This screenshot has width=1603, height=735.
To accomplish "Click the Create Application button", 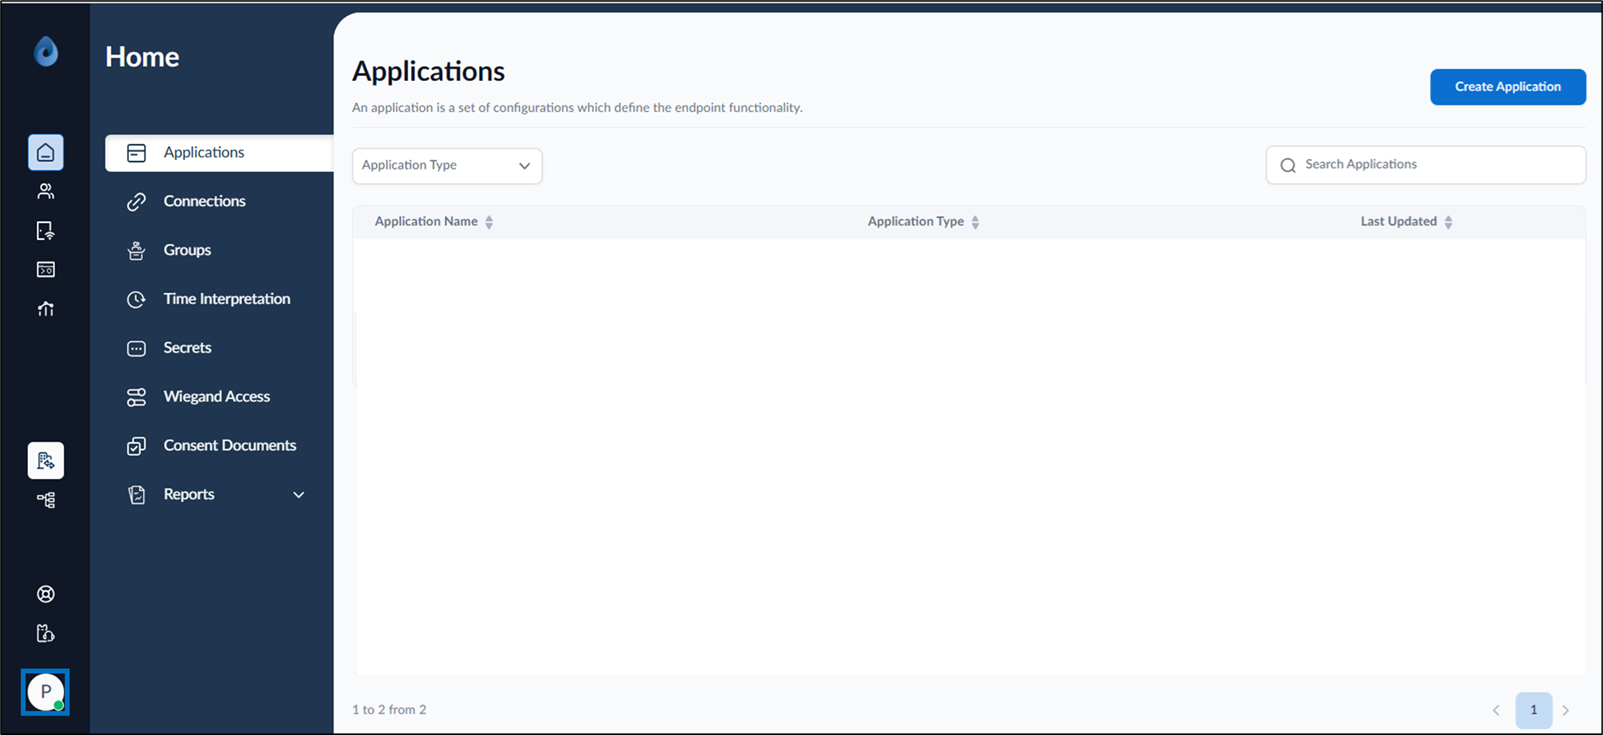I will point(1508,87).
